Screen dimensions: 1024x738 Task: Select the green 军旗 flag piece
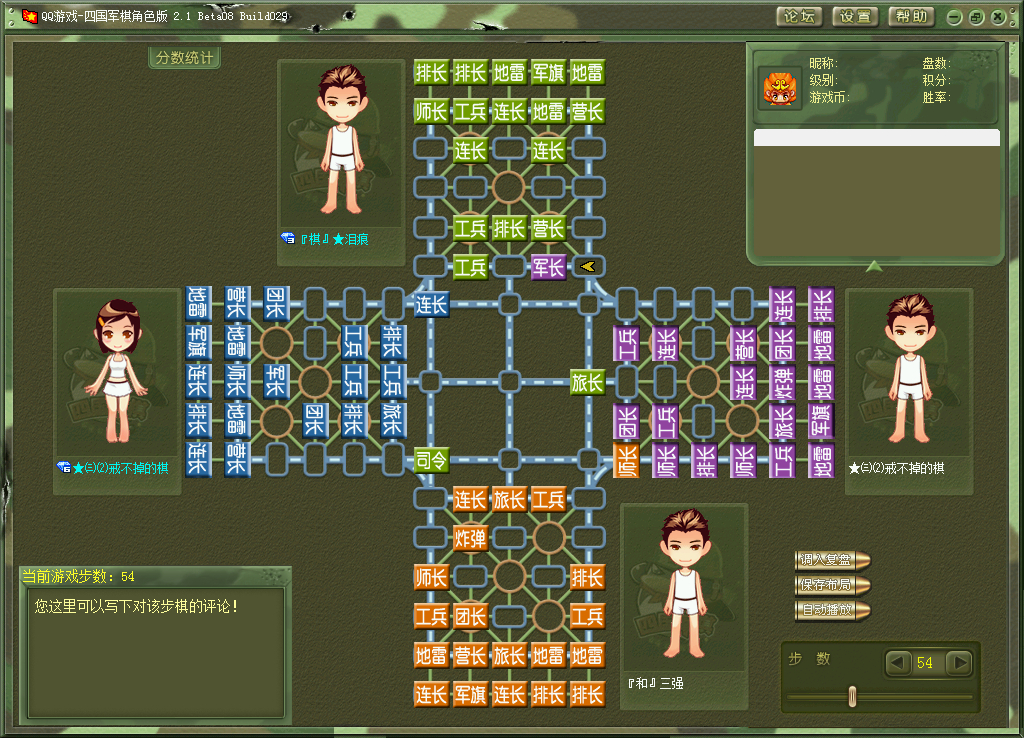[548, 72]
